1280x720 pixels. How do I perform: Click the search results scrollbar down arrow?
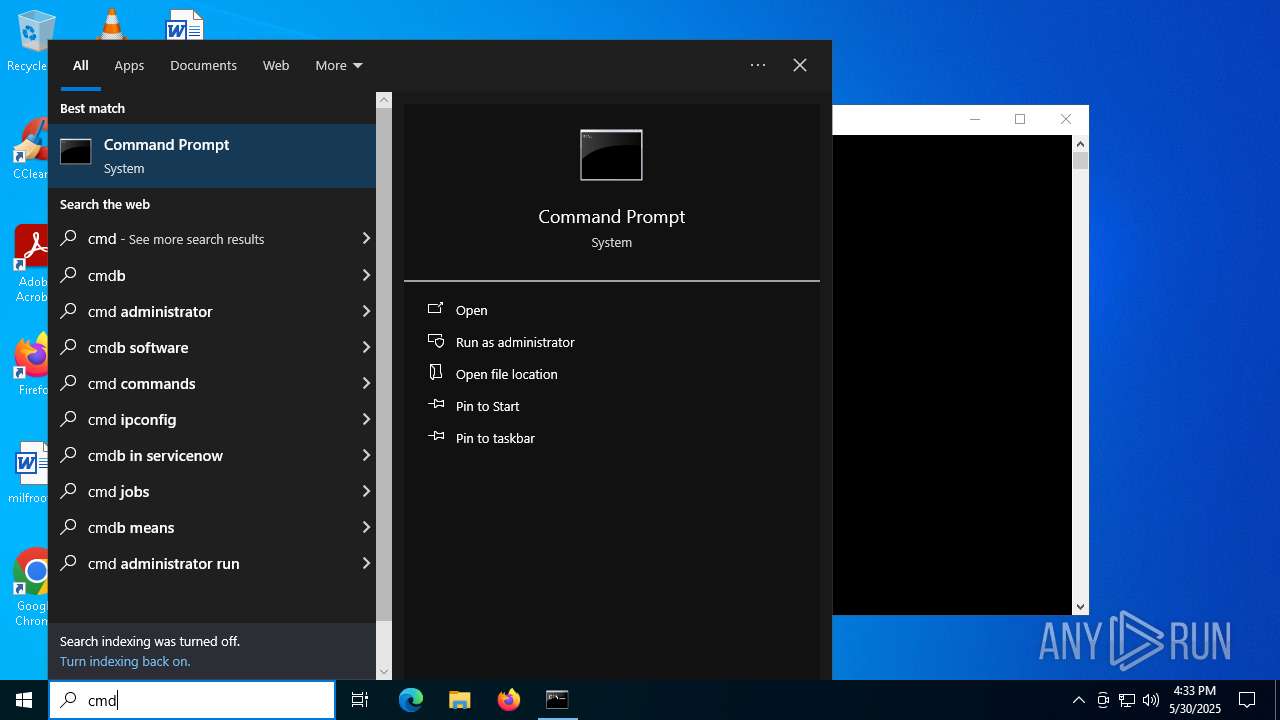(384, 672)
